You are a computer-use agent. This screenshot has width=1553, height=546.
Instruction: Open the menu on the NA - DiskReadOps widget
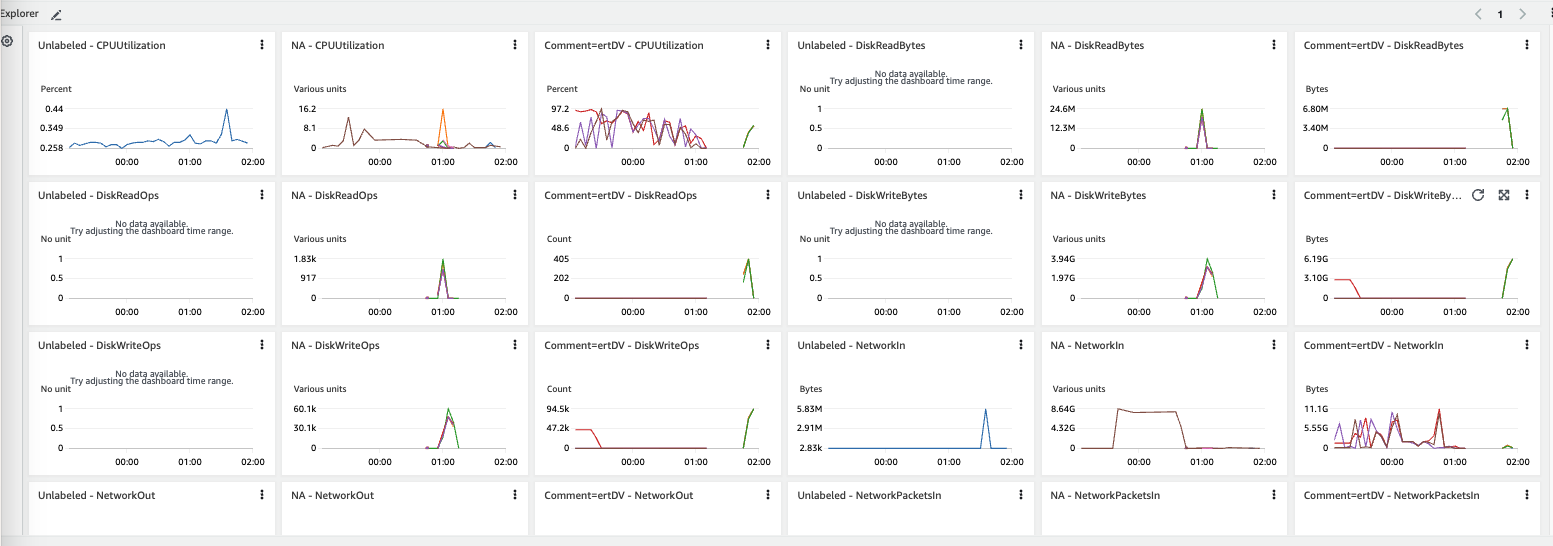[515, 195]
